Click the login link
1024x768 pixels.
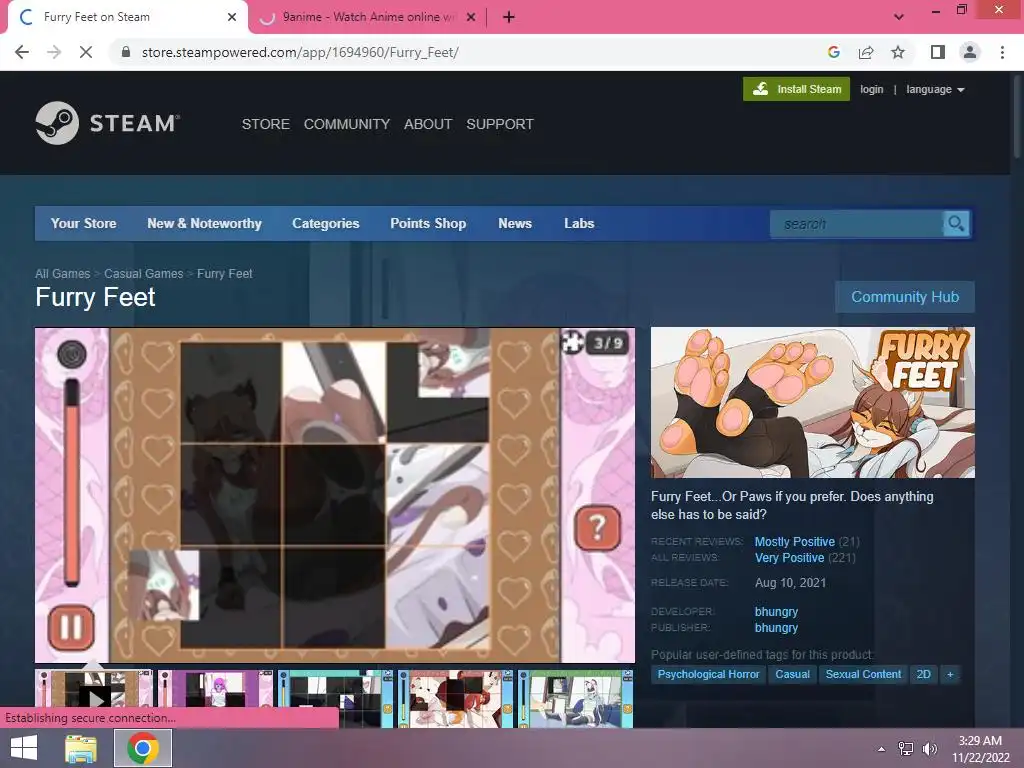click(x=872, y=89)
